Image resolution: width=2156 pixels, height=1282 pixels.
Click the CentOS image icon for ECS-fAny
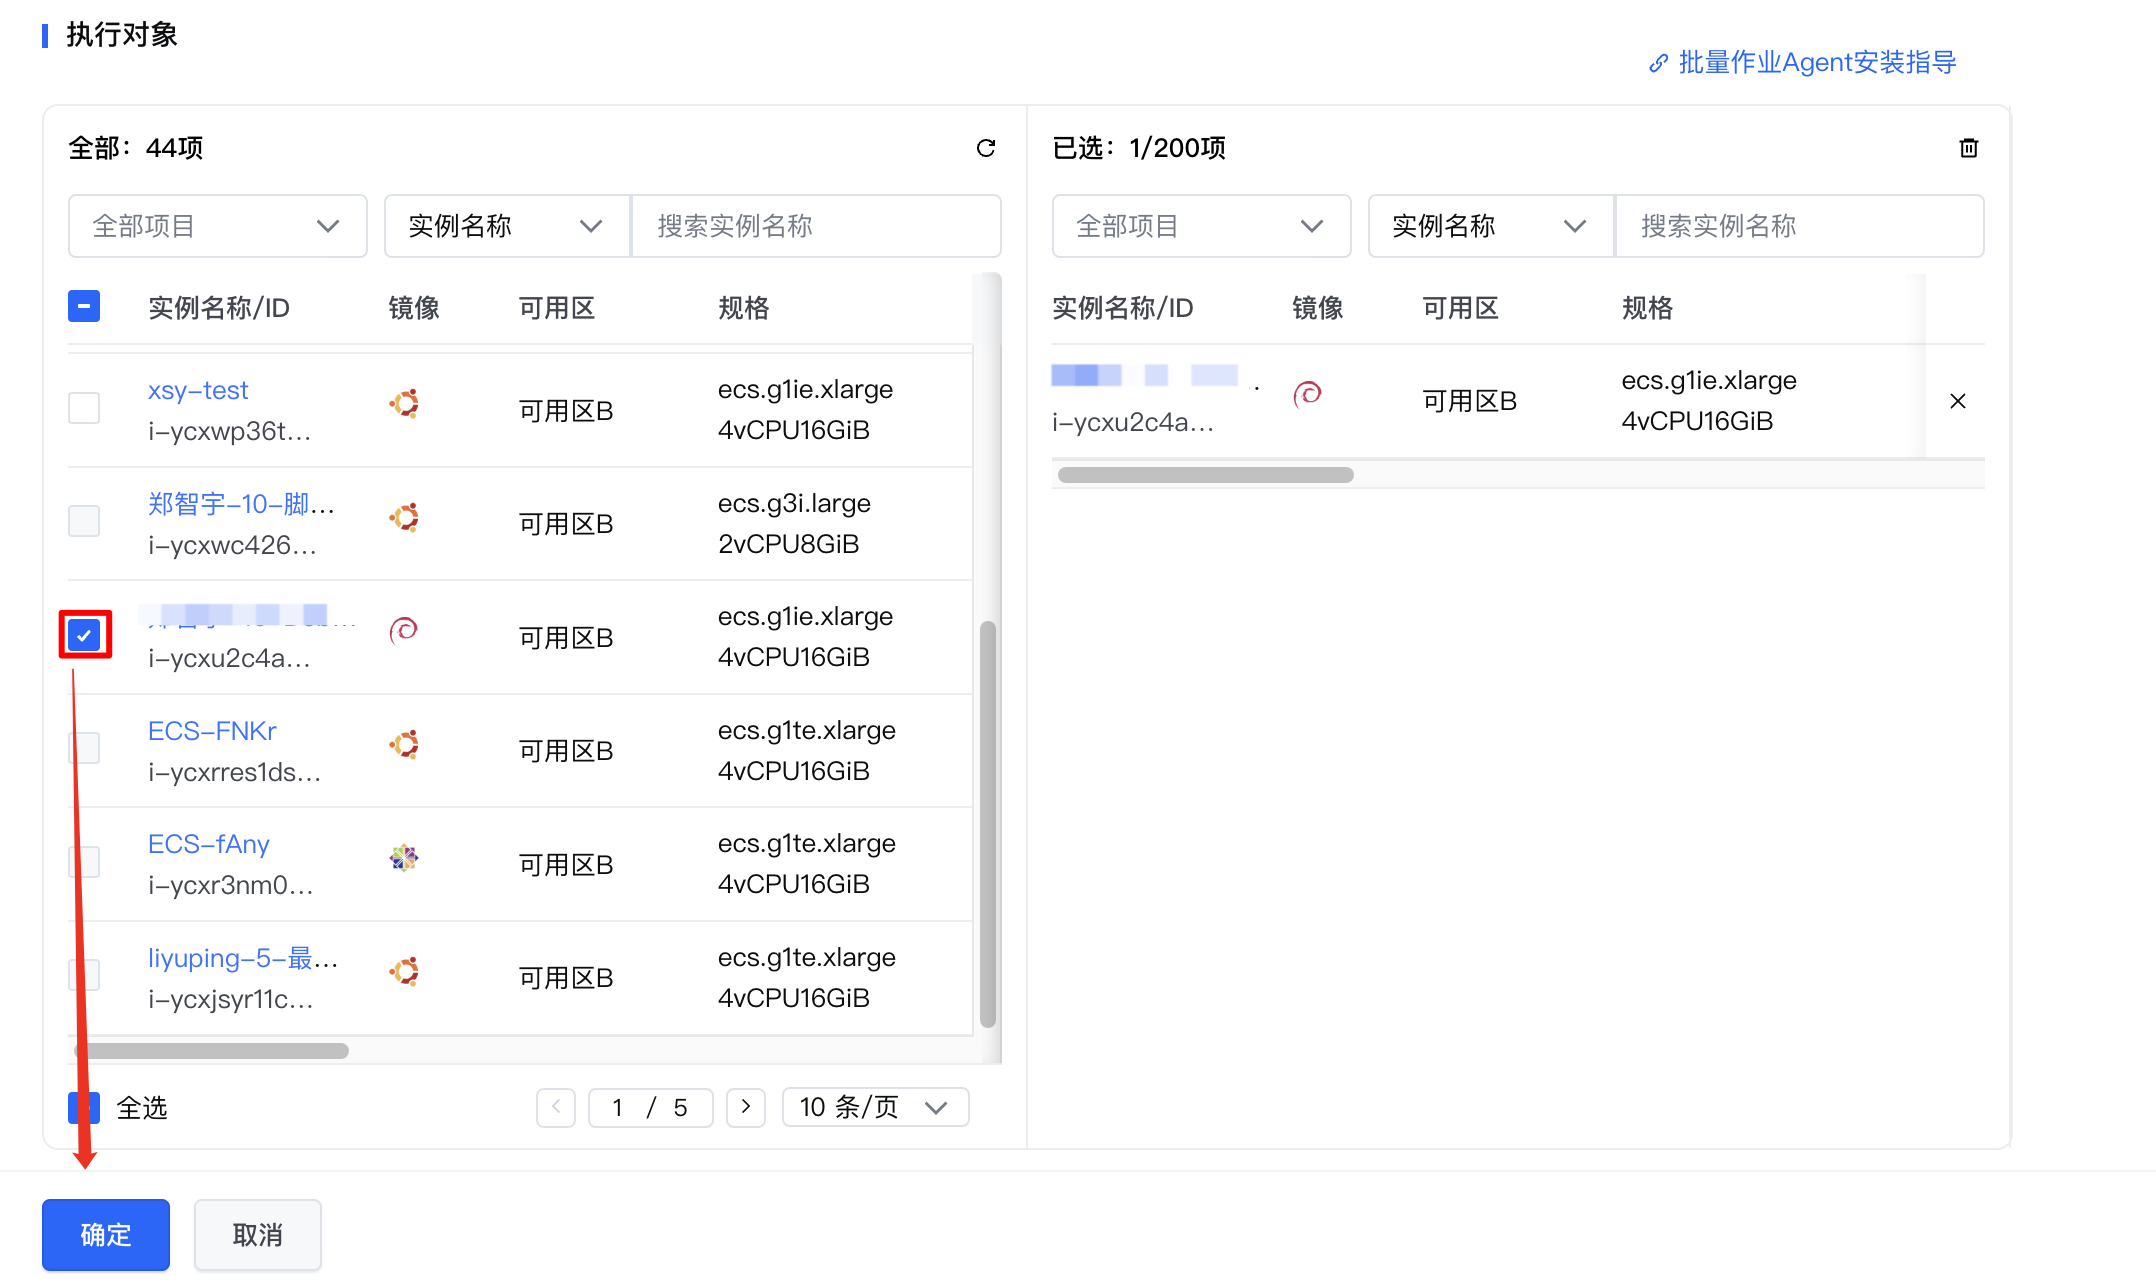pyautogui.click(x=404, y=858)
